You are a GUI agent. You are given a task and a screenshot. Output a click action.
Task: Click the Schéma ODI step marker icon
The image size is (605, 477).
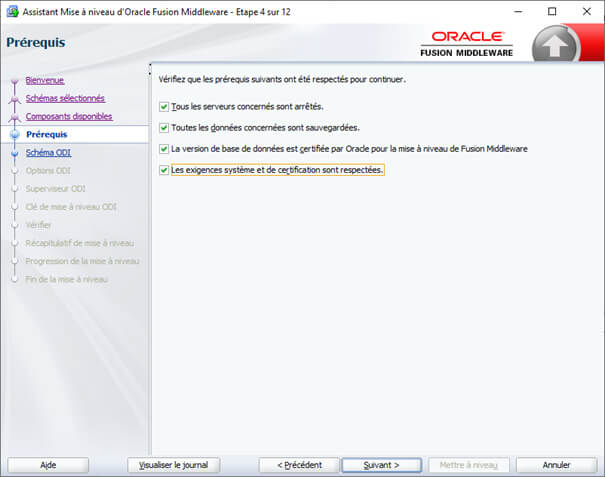(15, 153)
